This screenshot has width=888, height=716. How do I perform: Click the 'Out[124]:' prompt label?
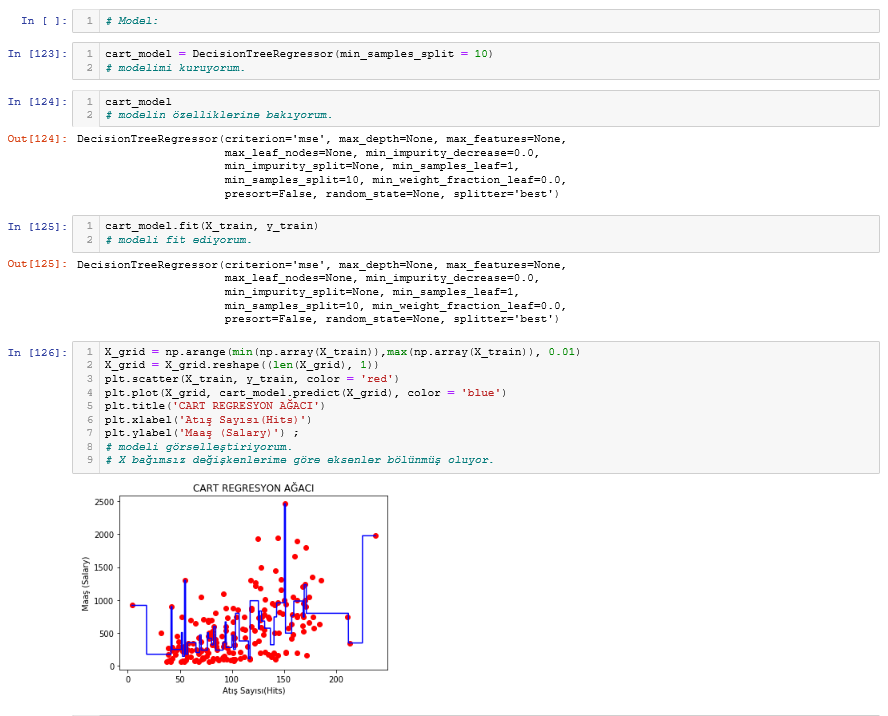(37, 139)
